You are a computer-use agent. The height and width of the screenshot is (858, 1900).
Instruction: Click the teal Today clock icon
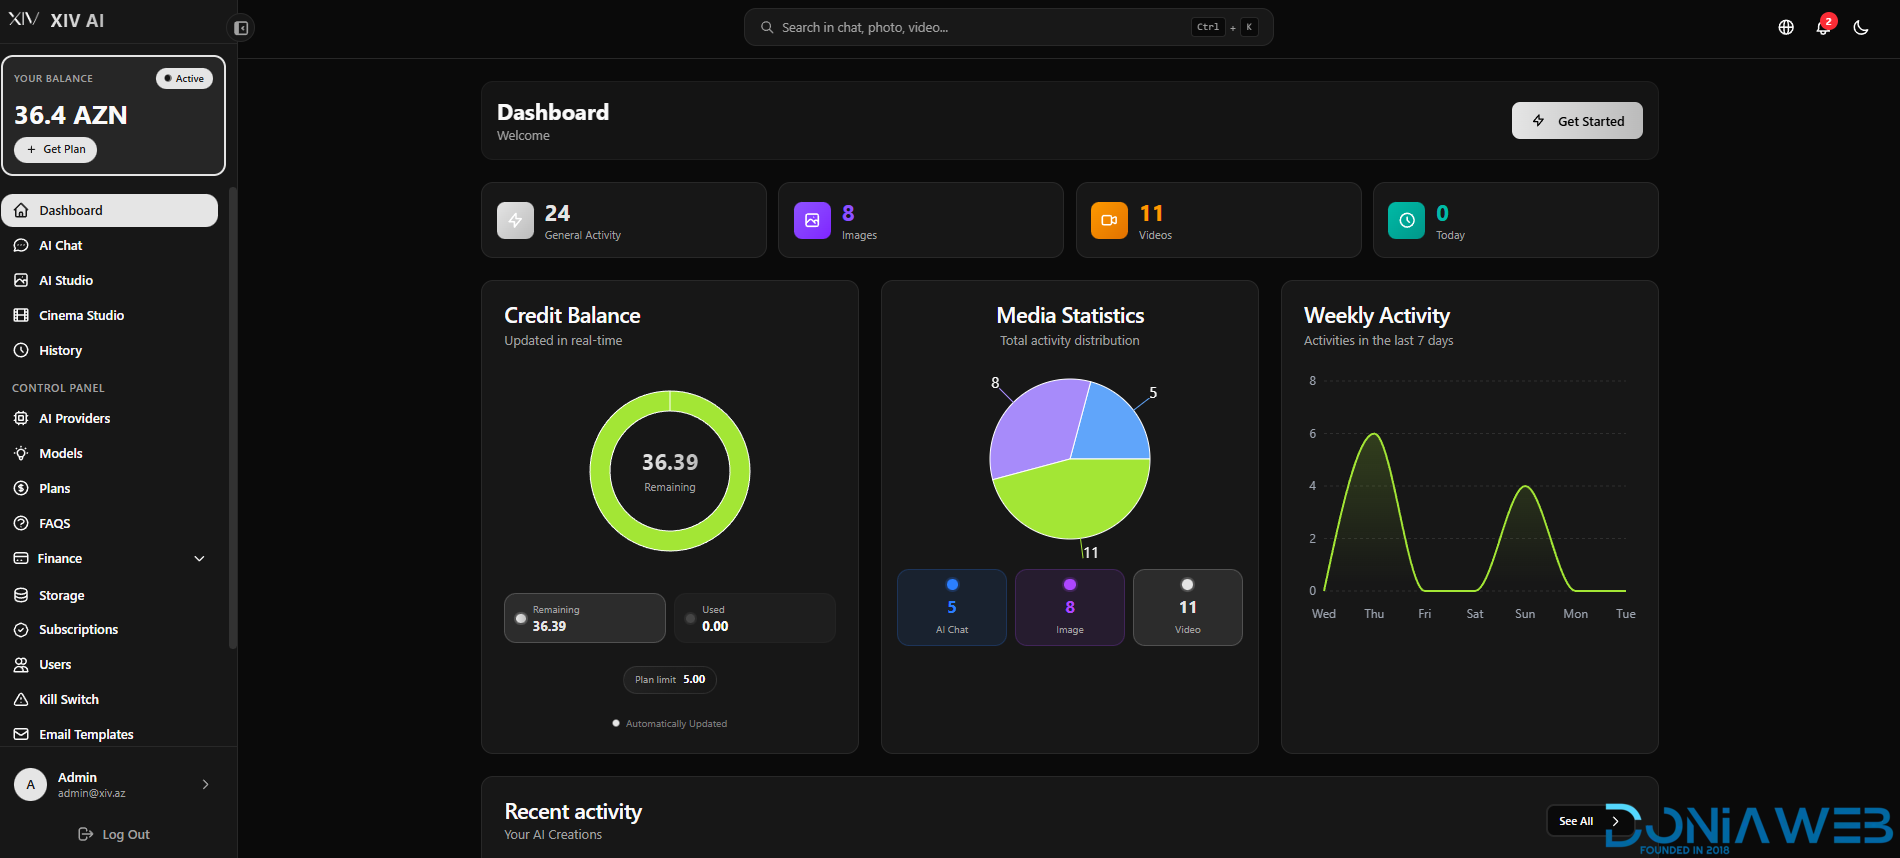pyautogui.click(x=1406, y=220)
